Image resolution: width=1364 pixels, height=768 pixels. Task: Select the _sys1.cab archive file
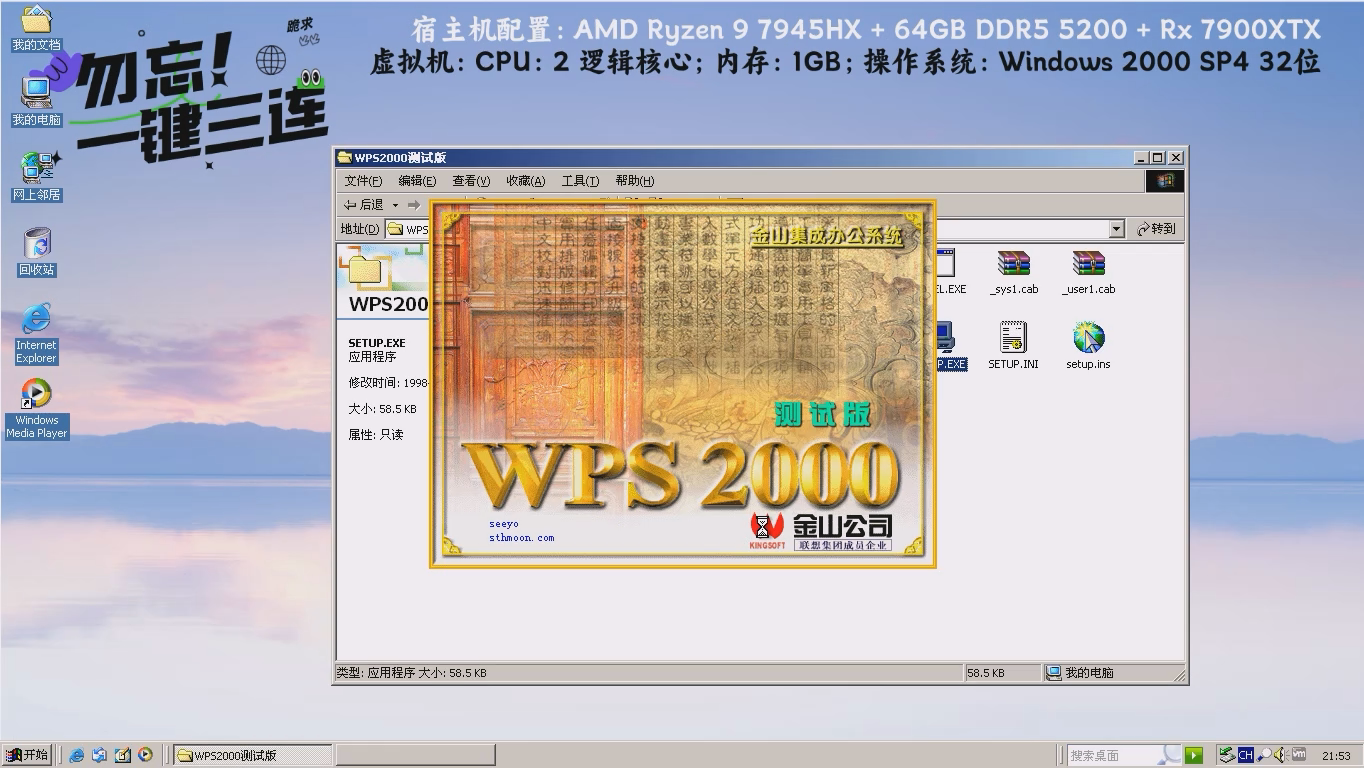[1014, 272]
